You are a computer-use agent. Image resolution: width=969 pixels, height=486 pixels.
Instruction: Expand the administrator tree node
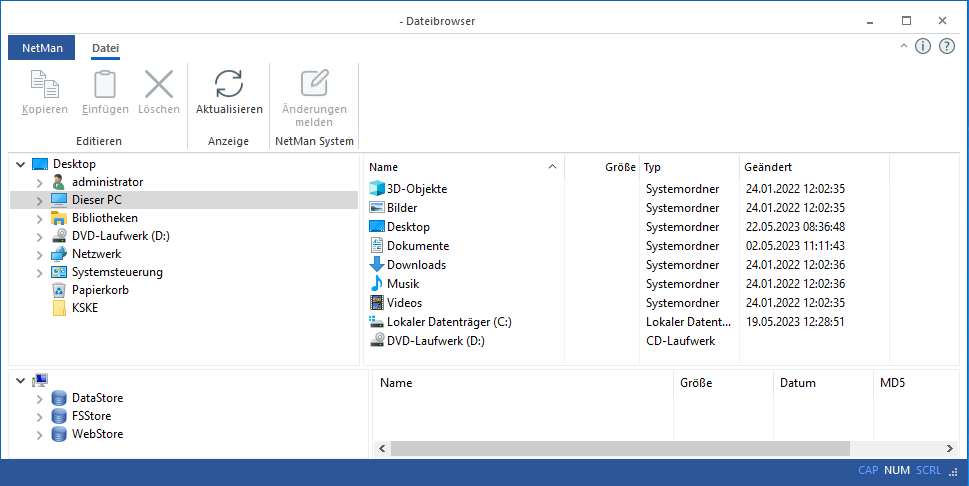point(40,183)
